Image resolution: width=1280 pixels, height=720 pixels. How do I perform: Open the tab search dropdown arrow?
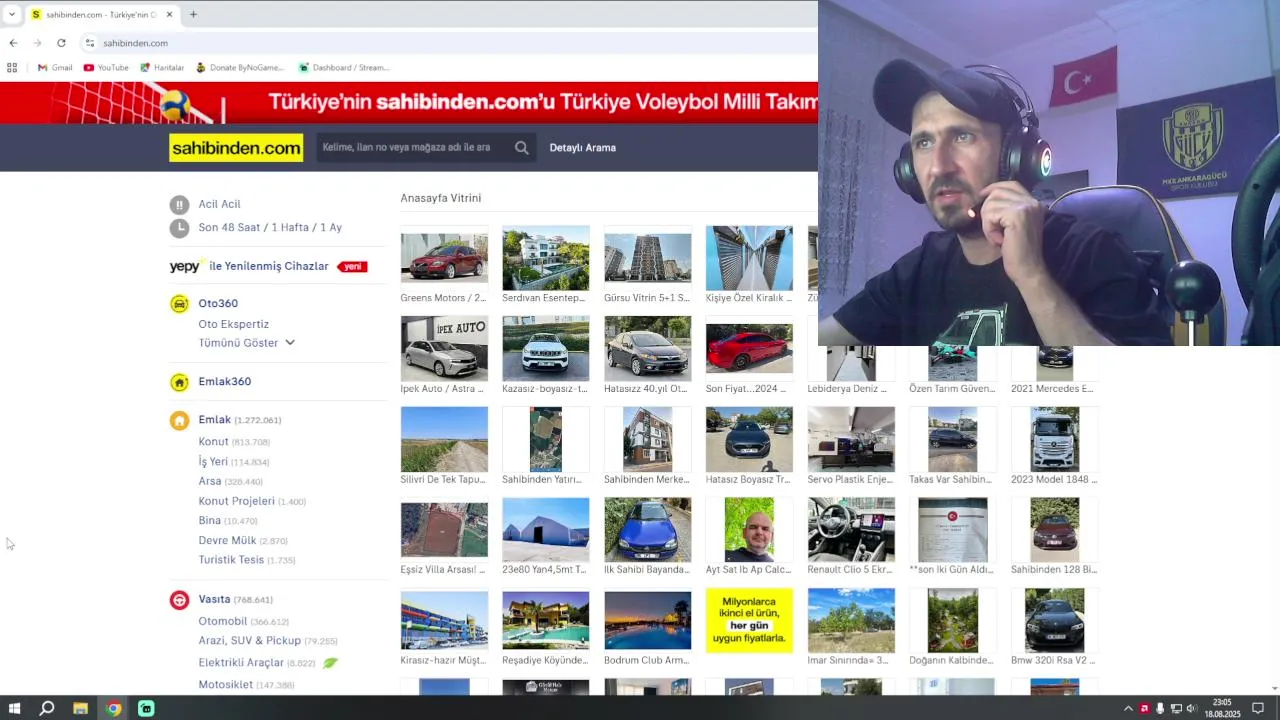(x=12, y=14)
